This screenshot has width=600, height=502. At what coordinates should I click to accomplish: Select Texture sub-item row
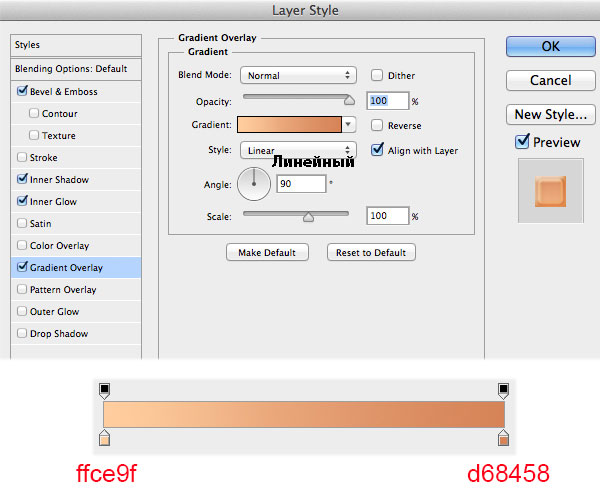pos(76,135)
